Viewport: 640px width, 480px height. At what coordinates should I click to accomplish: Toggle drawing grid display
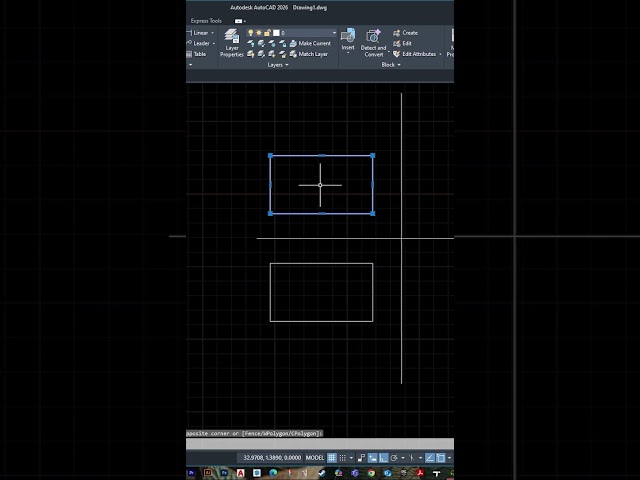[x=332, y=458]
